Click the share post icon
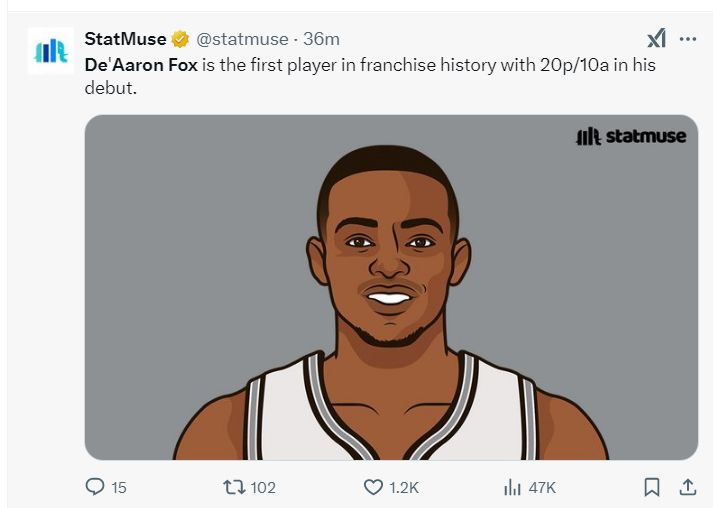This screenshot has height=508, width=713. tap(687, 487)
